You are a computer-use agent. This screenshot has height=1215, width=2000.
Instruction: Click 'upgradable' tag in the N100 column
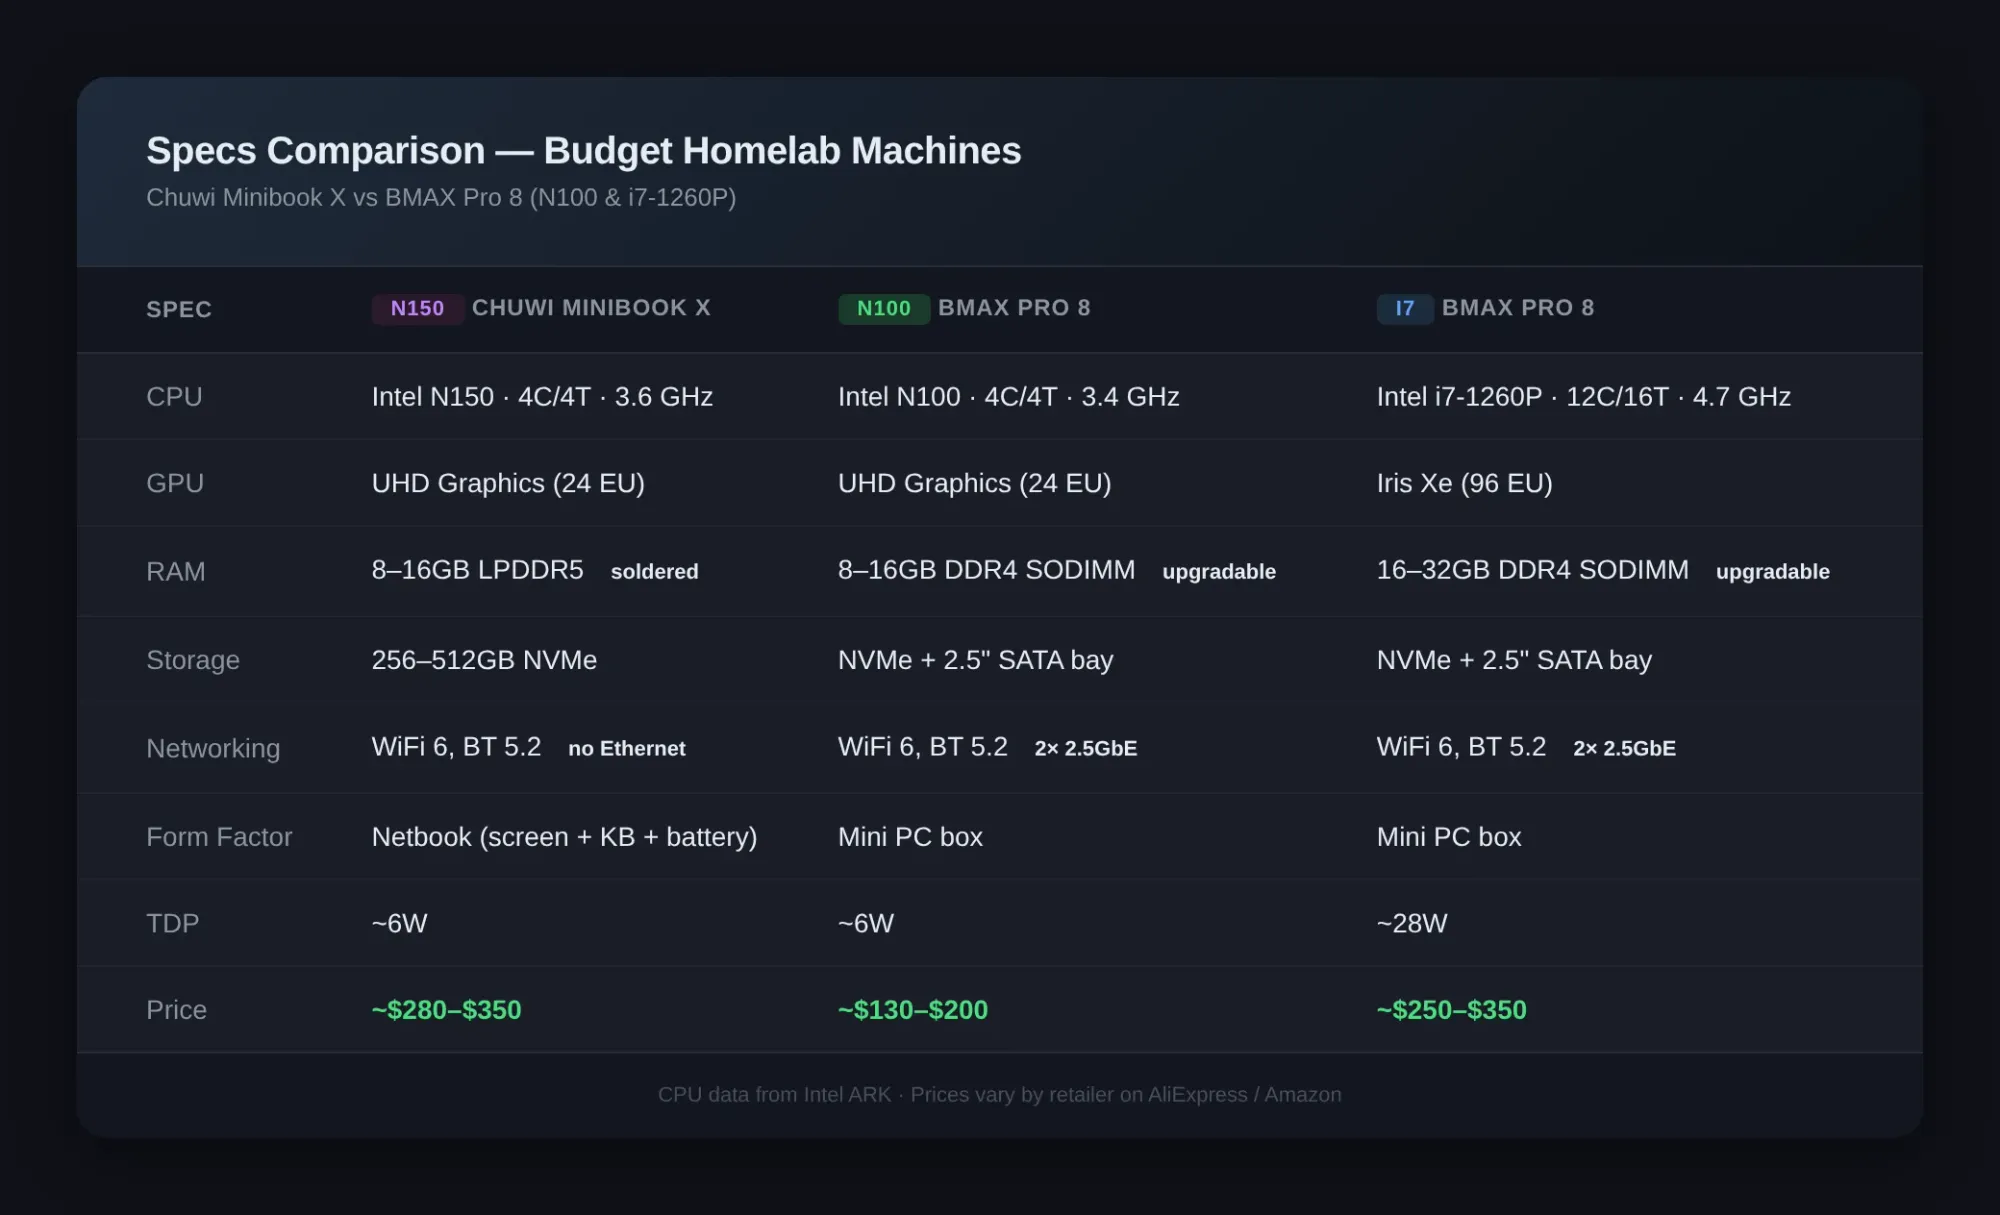coord(1219,572)
